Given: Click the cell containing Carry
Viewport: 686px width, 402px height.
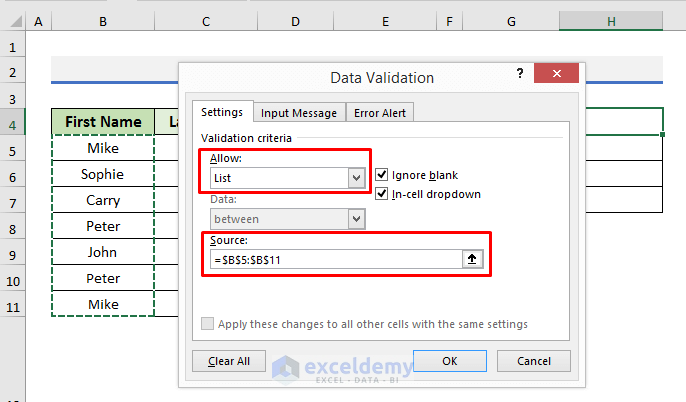Looking at the screenshot, I should coord(102,200).
